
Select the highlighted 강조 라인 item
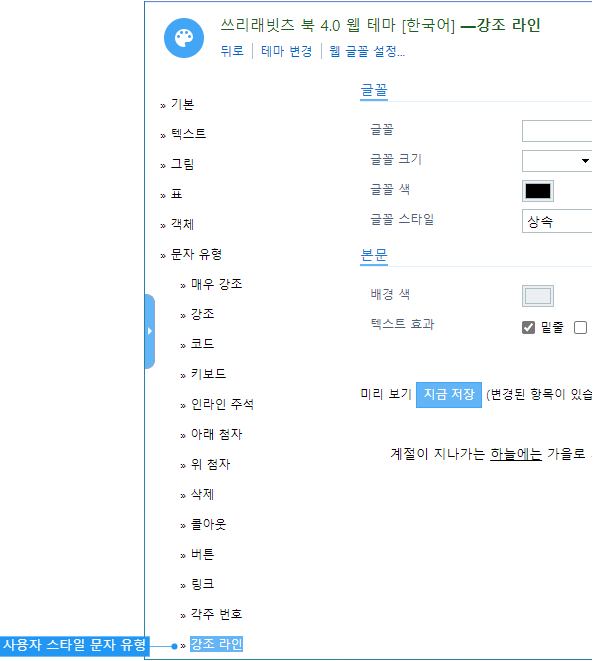[217, 644]
